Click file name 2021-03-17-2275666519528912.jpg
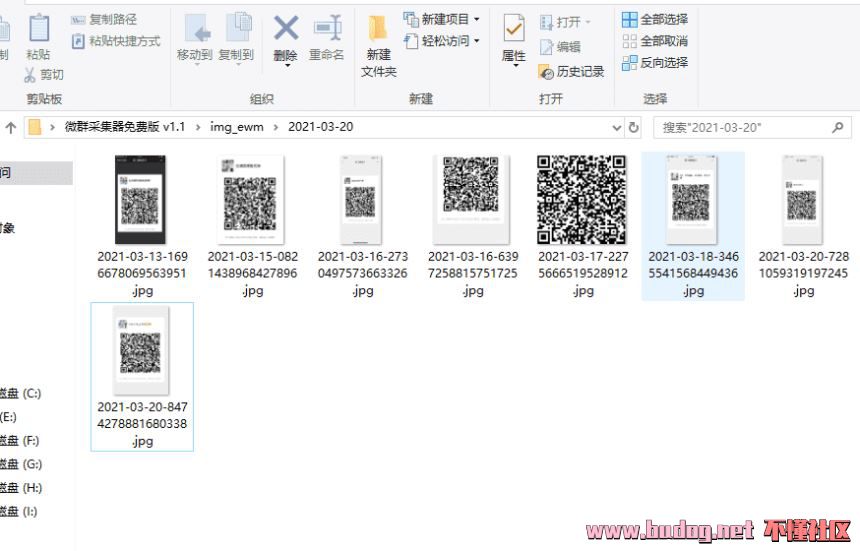 coord(583,273)
